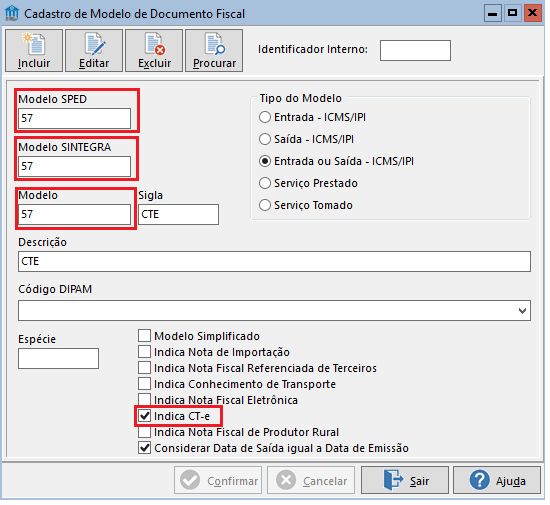
Task: Select Serviço Prestado radio option
Action: pyautogui.click(x=265, y=183)
